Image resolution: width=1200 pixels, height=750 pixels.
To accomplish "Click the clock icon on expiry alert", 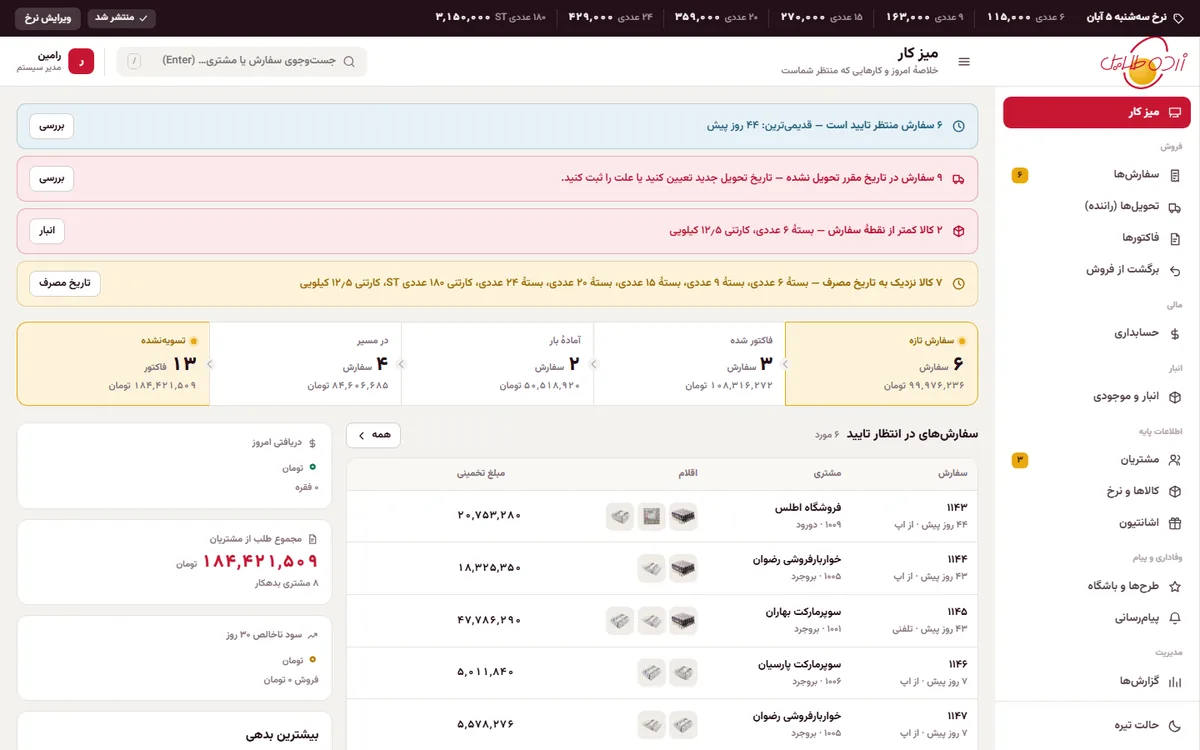I will click(958, 283).
